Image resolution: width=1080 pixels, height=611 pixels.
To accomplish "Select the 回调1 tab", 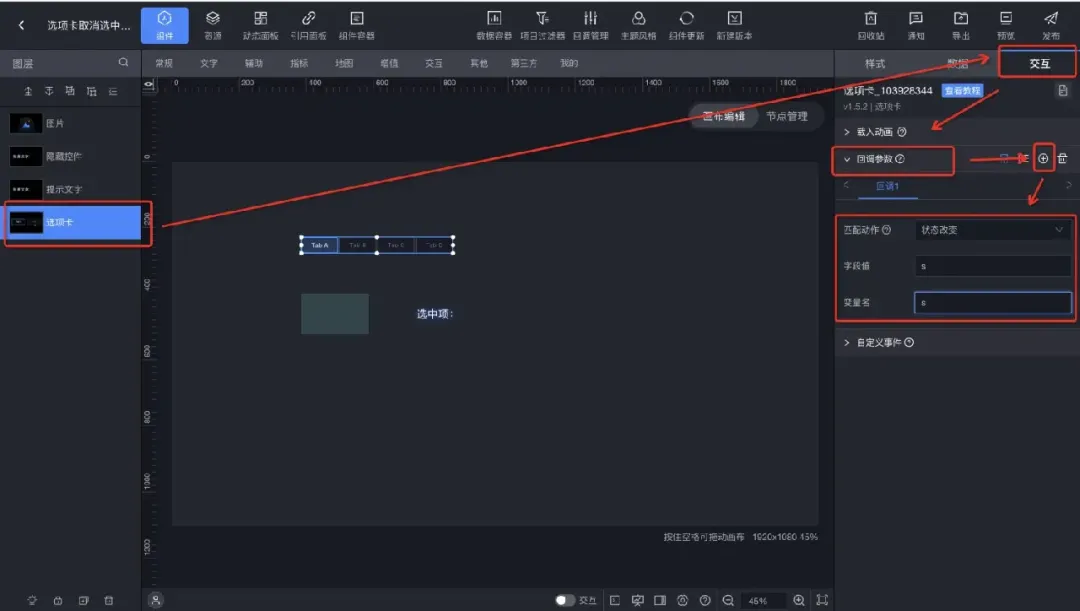I will tap(887, 186).
